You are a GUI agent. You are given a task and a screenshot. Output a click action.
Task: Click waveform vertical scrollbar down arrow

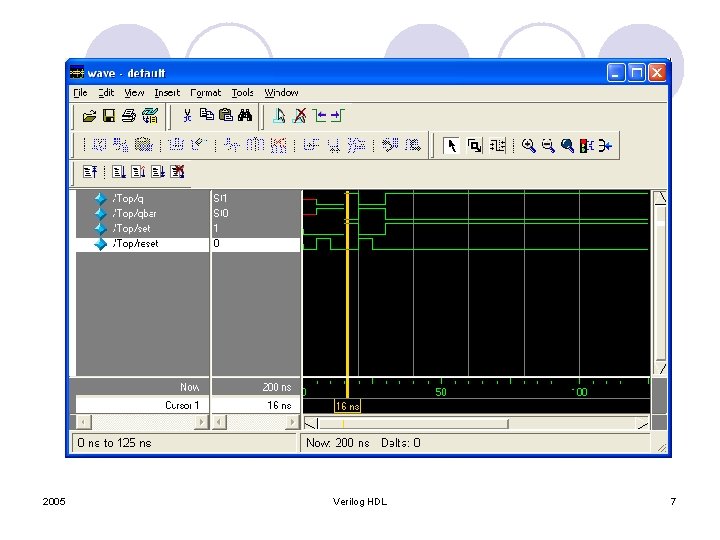point(660,369)
